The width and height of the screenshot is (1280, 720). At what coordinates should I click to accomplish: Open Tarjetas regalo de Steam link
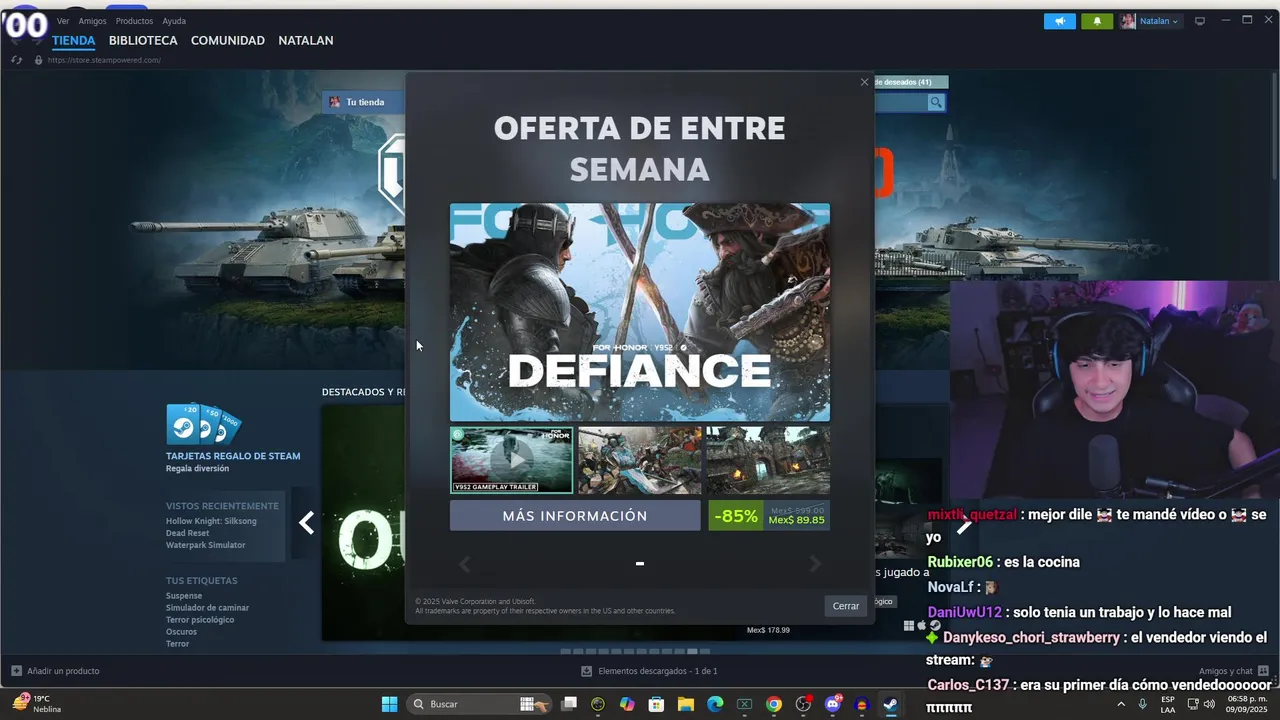click(x=233, y=456)
